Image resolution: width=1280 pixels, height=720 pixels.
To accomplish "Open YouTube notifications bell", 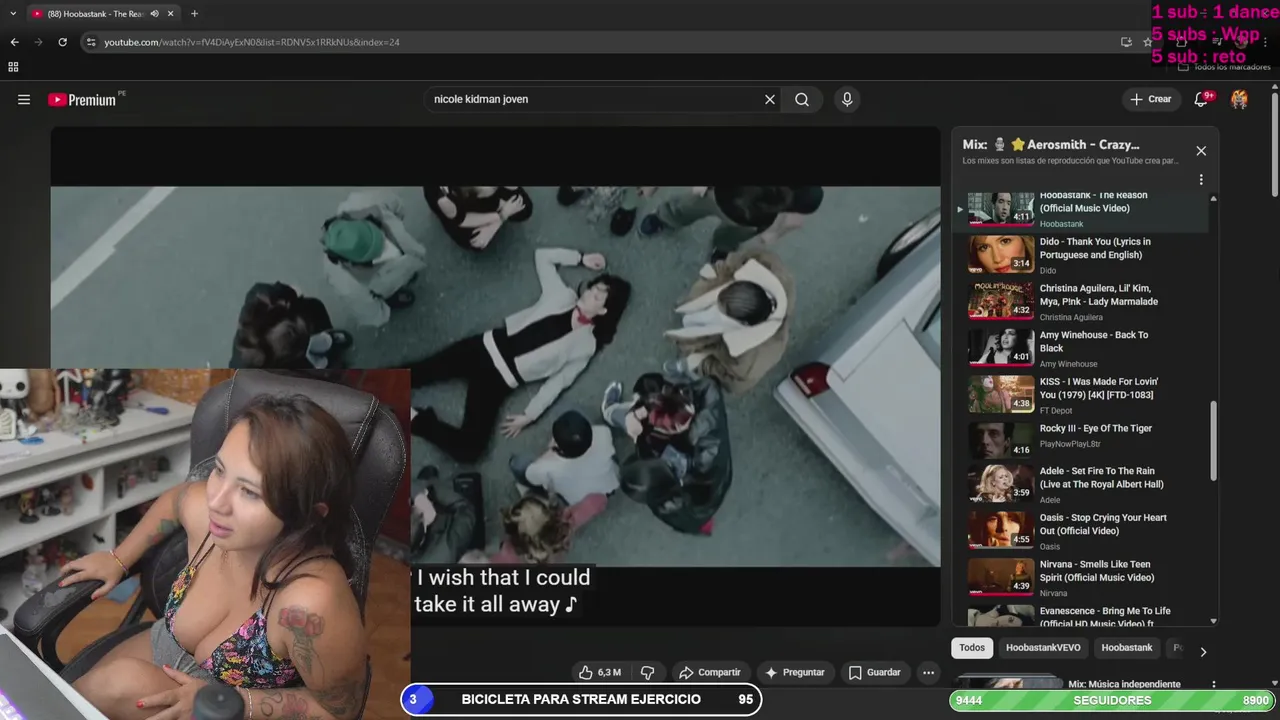I will coord(1201,99).
